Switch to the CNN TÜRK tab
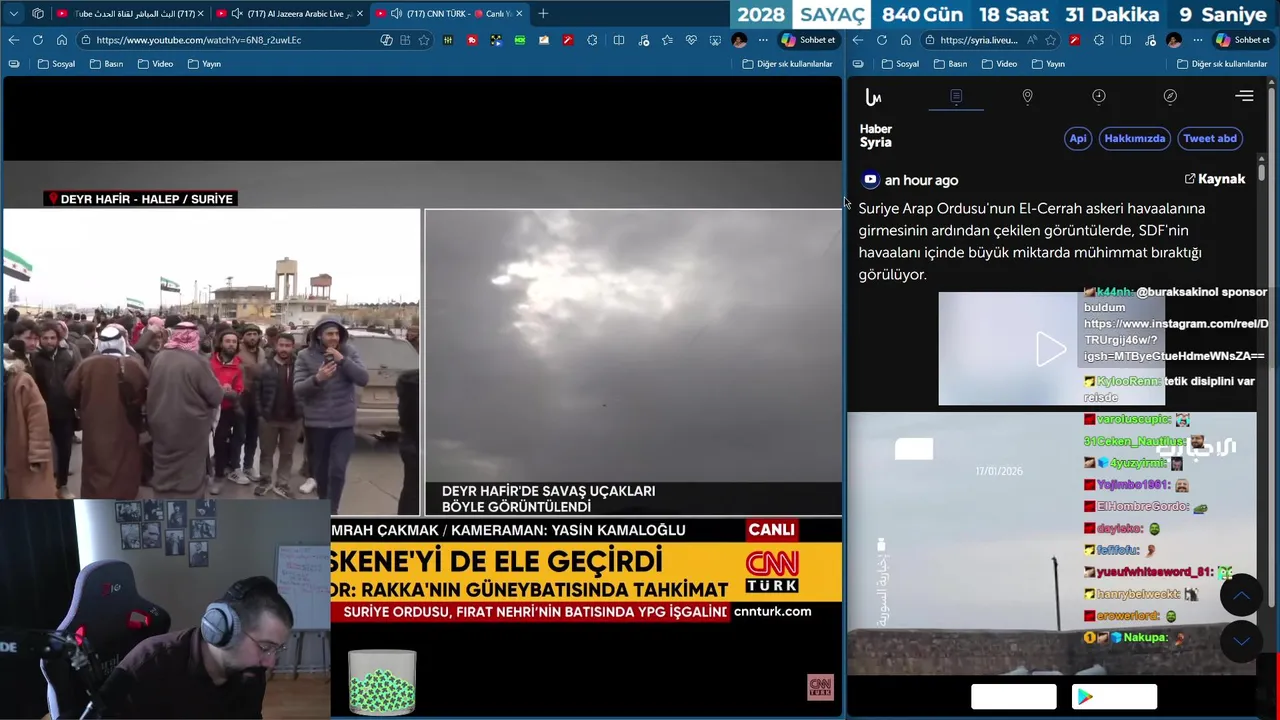The image size is (1280, 720). coord(448,14)
